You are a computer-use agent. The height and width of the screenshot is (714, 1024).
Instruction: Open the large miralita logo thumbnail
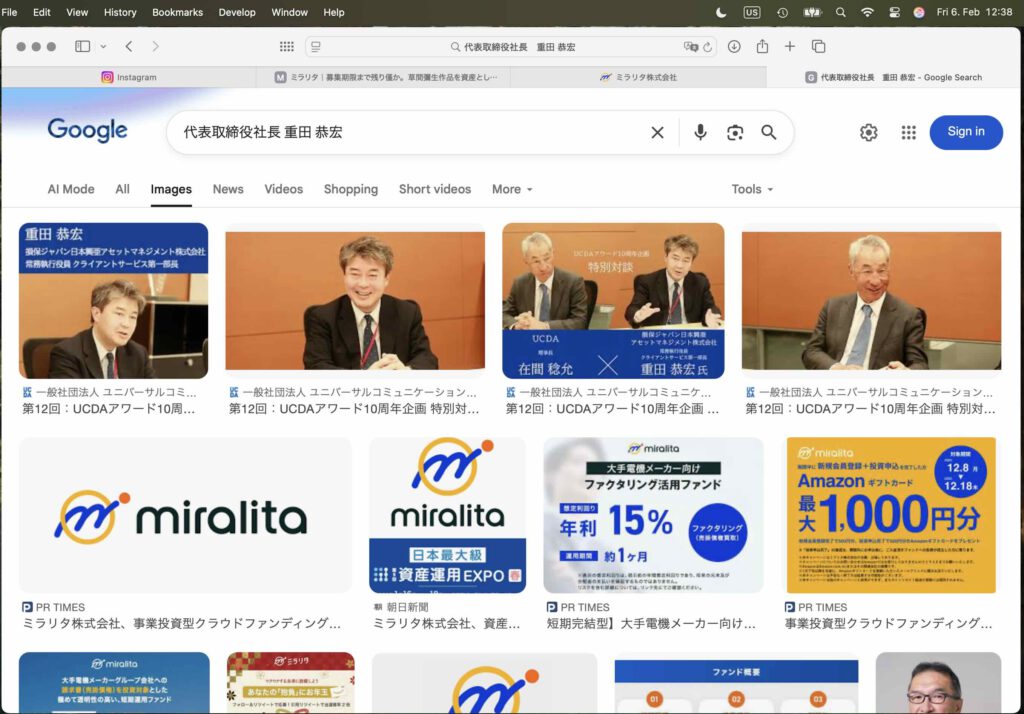[x=185, y=515]
